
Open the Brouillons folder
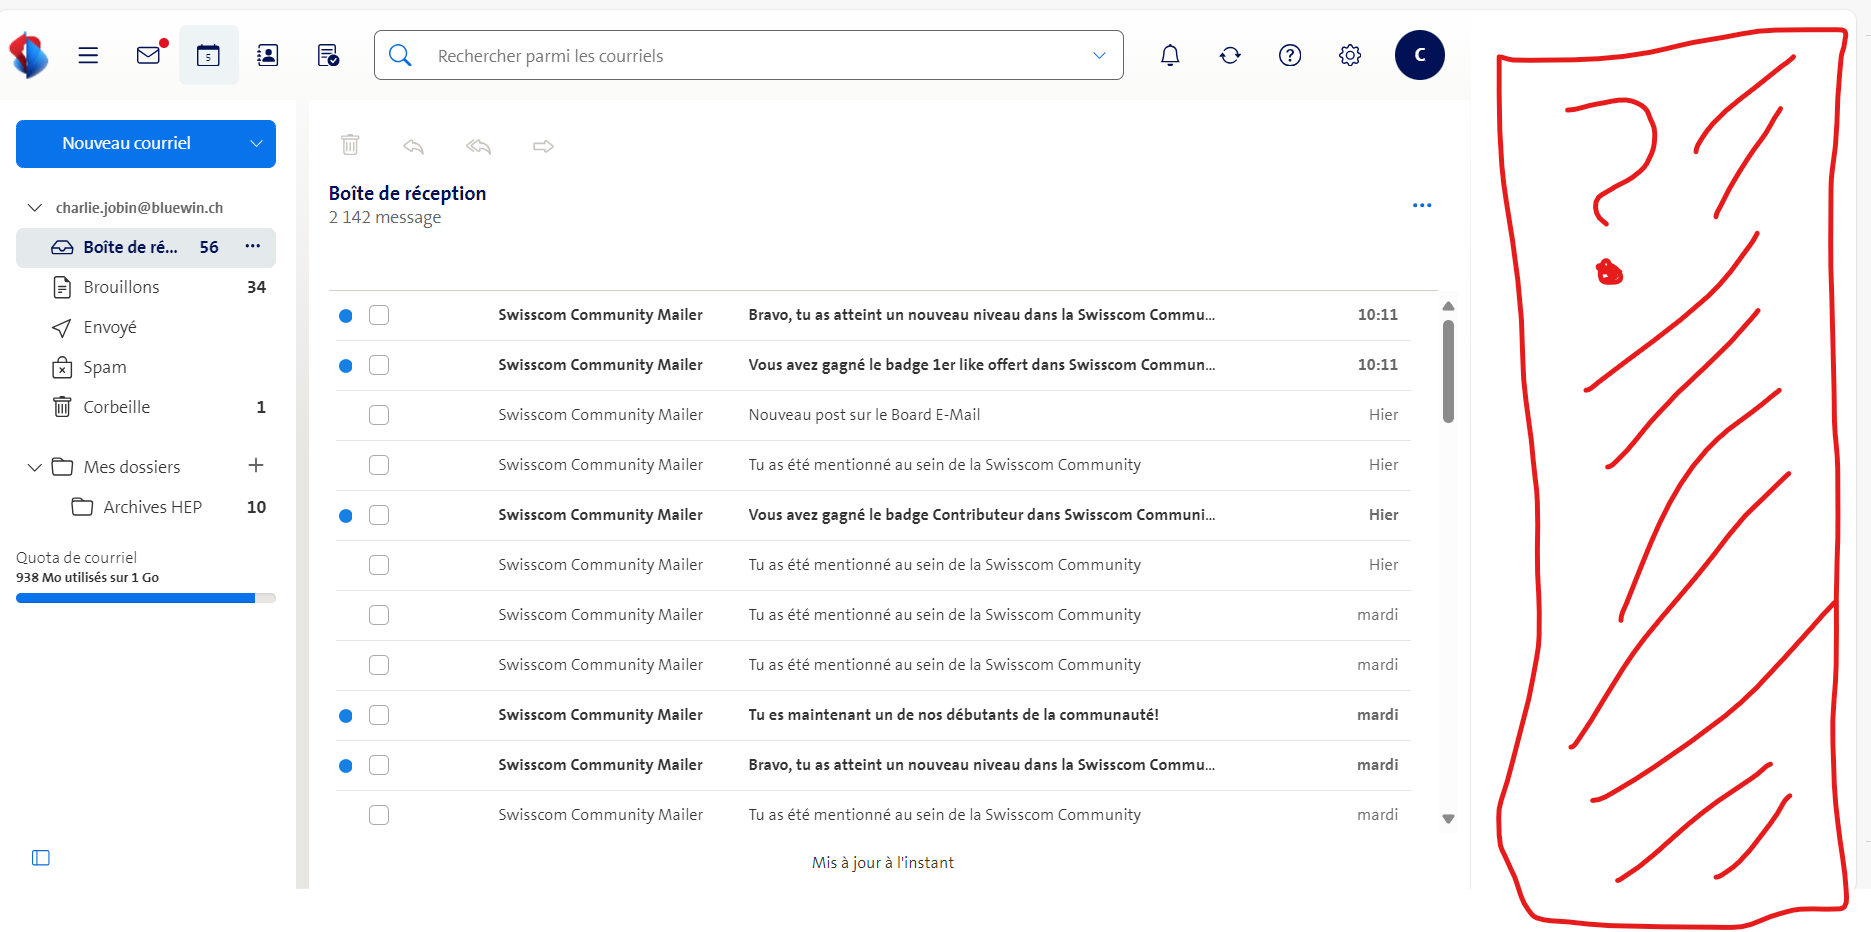tap(121, 287)
